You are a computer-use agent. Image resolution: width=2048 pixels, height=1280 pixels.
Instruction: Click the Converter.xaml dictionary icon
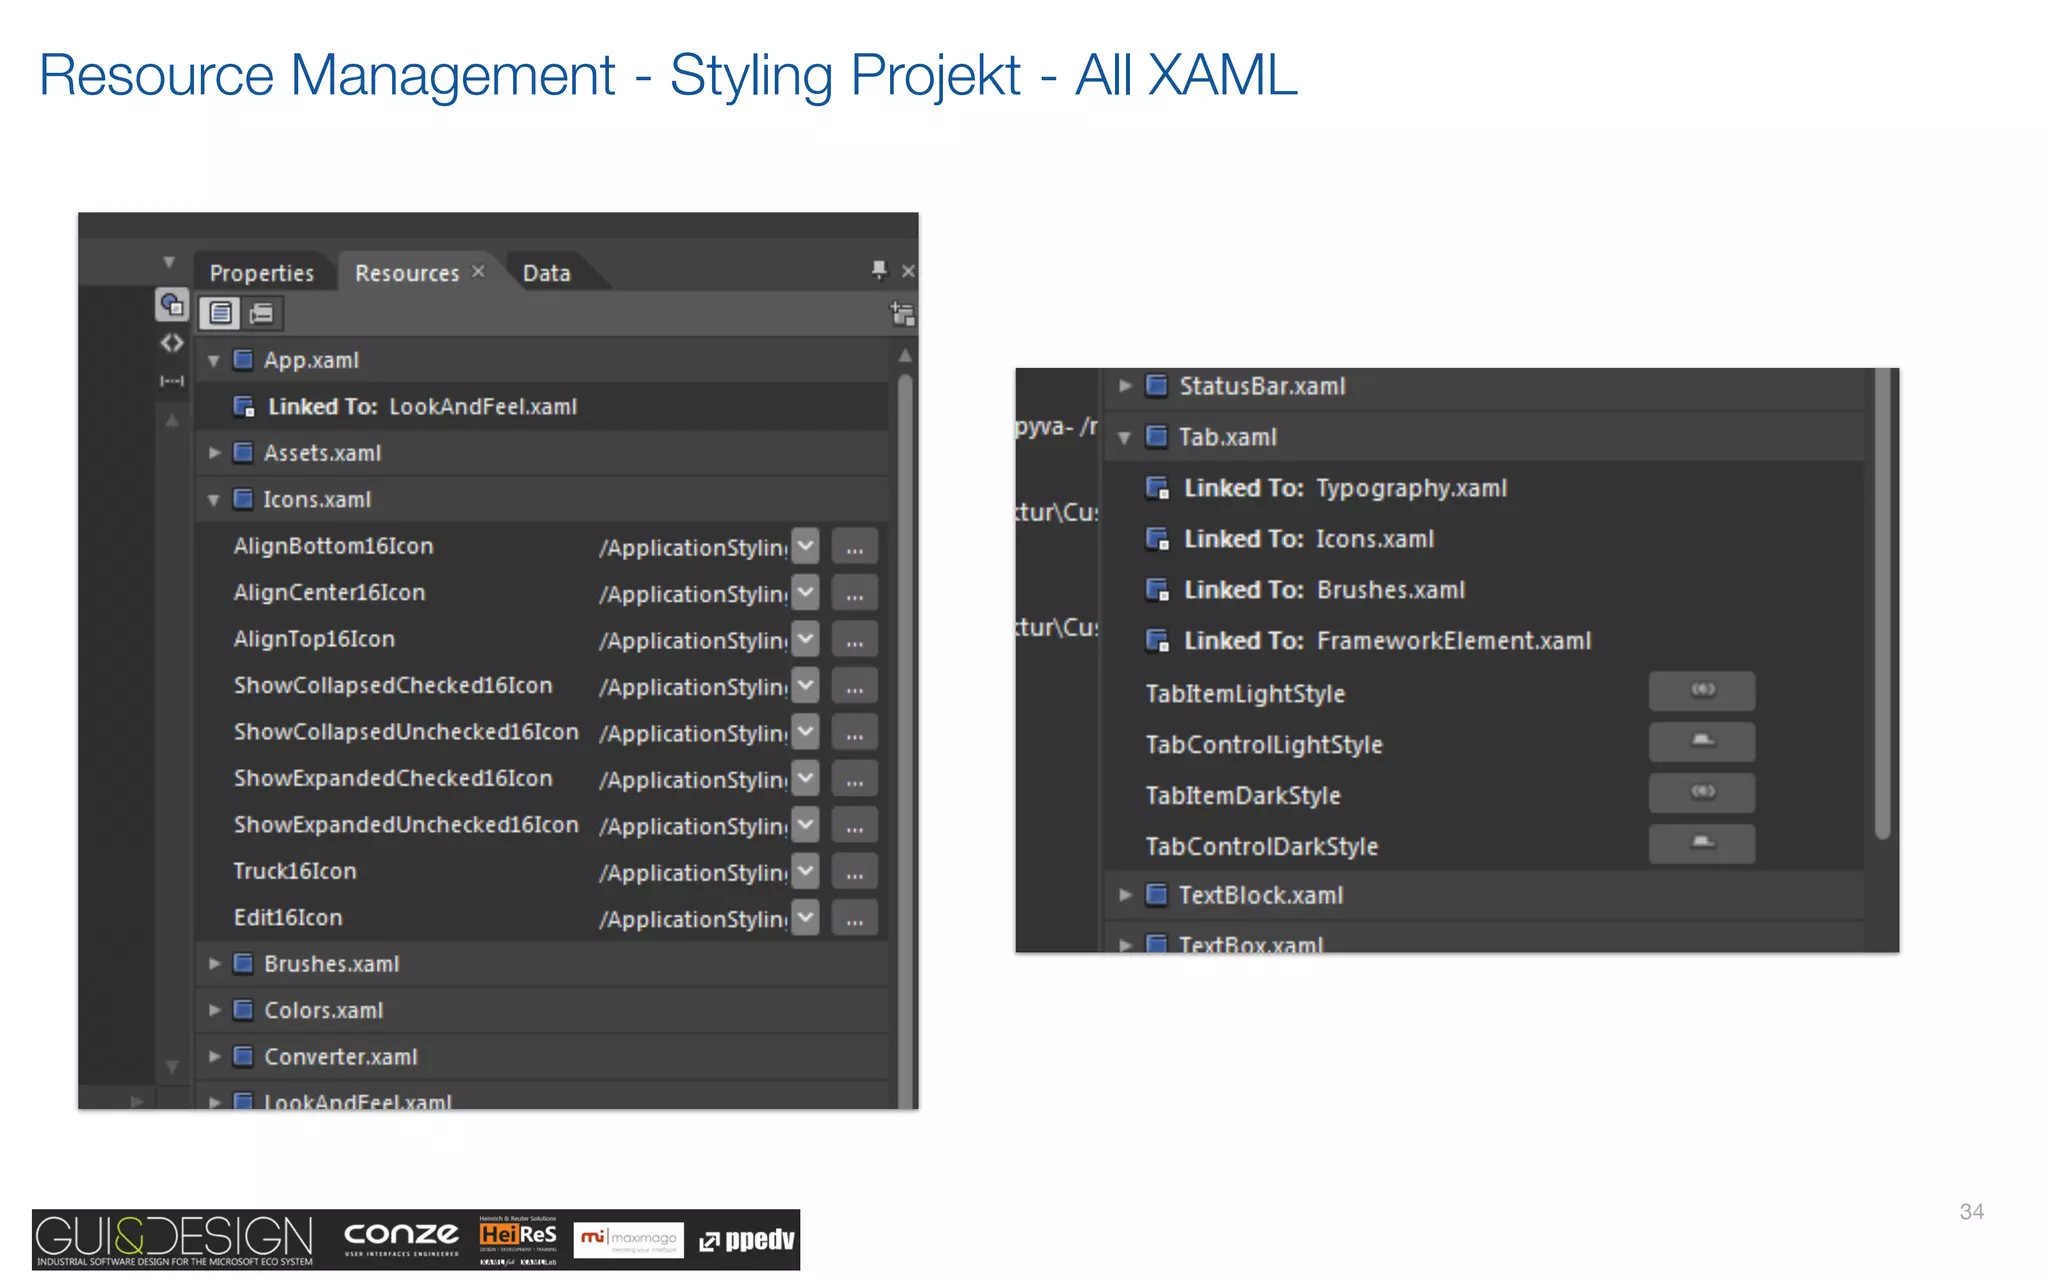[x=243, y=1056]
